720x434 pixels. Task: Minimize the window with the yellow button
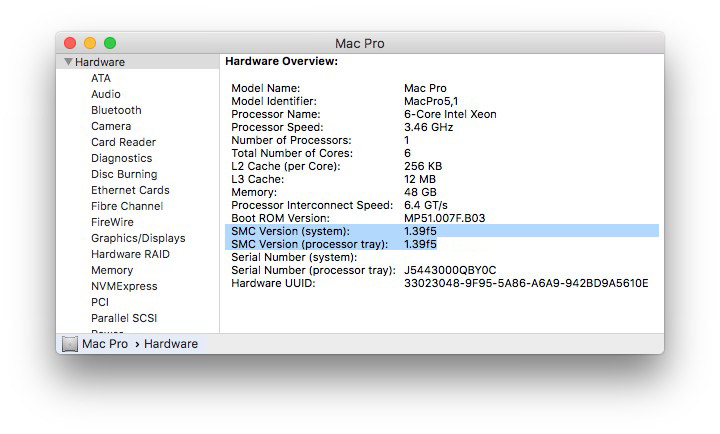pyautogui.click(x=90, y=43)
